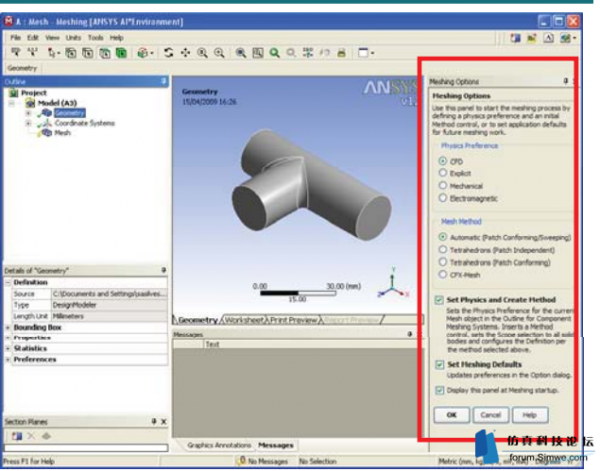Set the isometric view icon
Screen dimensions: 600x471
pyautogui.click(x=308, y=53)
